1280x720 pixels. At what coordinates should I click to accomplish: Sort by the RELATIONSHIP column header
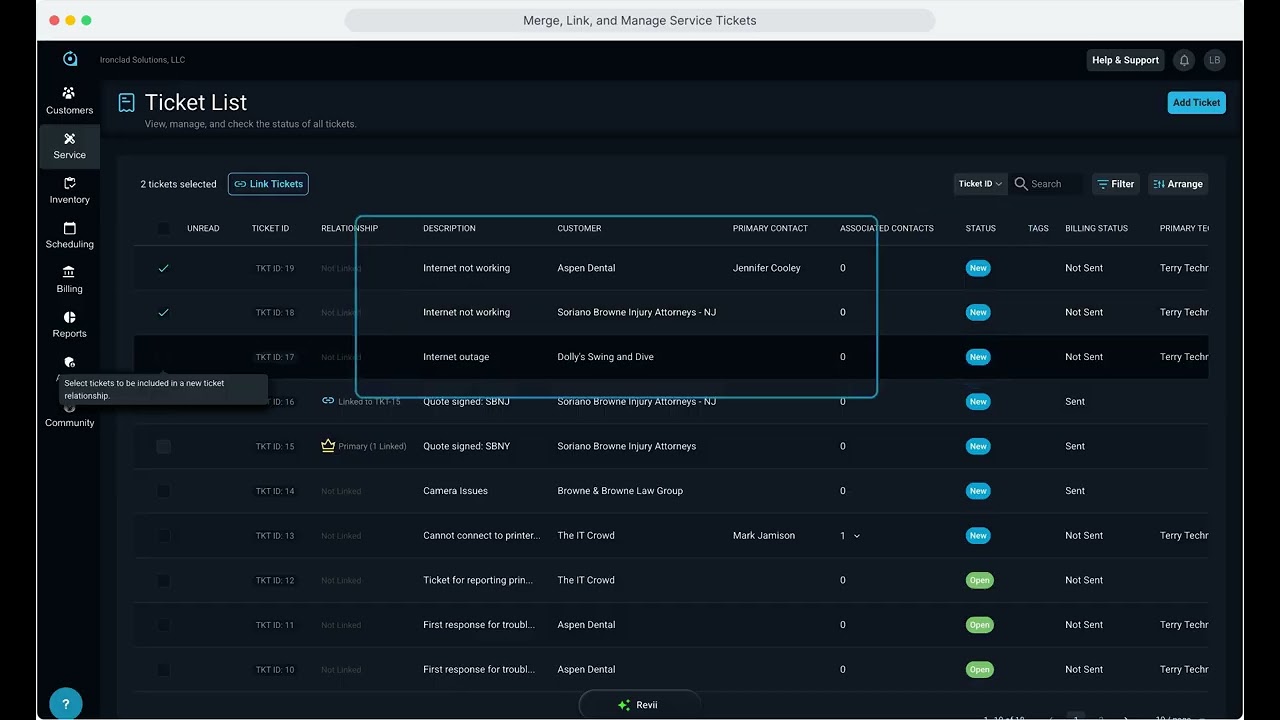coord(349,229)
